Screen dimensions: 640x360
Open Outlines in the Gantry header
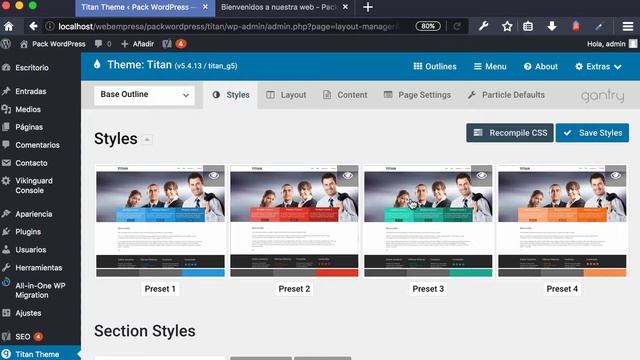tap(435, 67)
